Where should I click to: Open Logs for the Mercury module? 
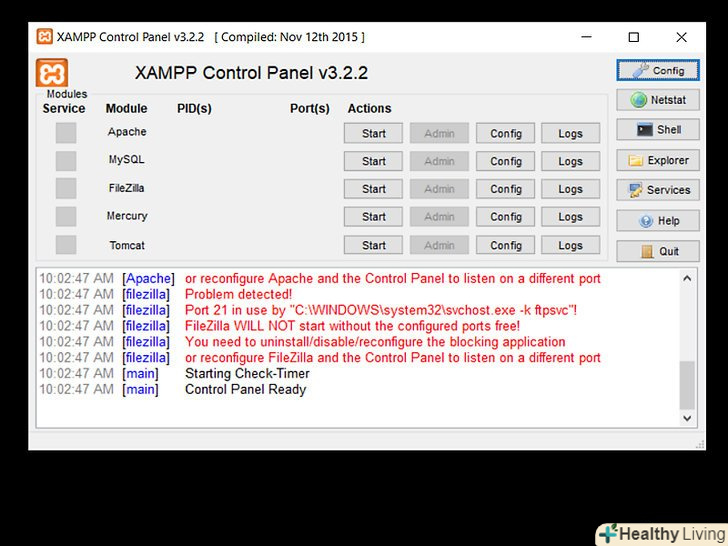pos(571,217)
